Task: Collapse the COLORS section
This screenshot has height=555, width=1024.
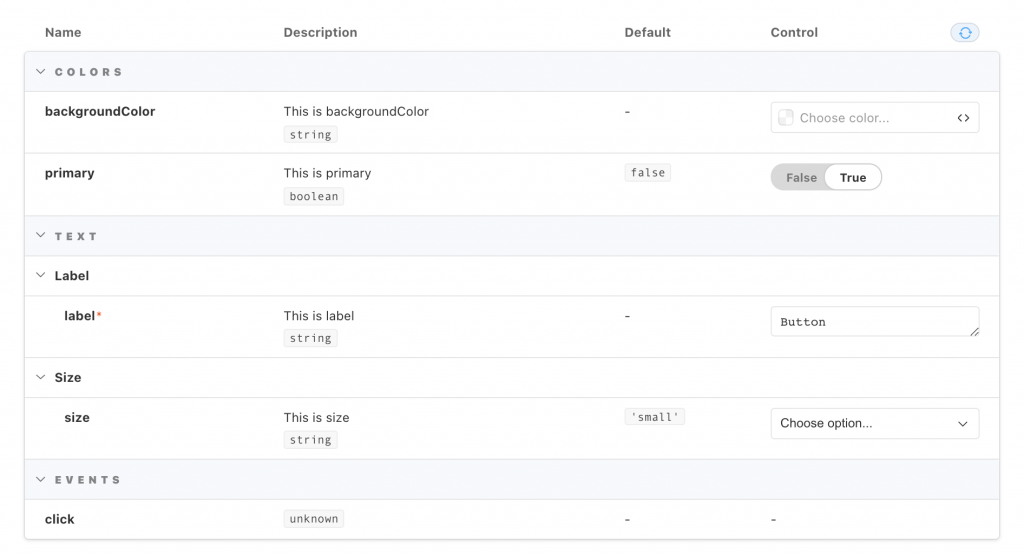Action: coord(41,72)
